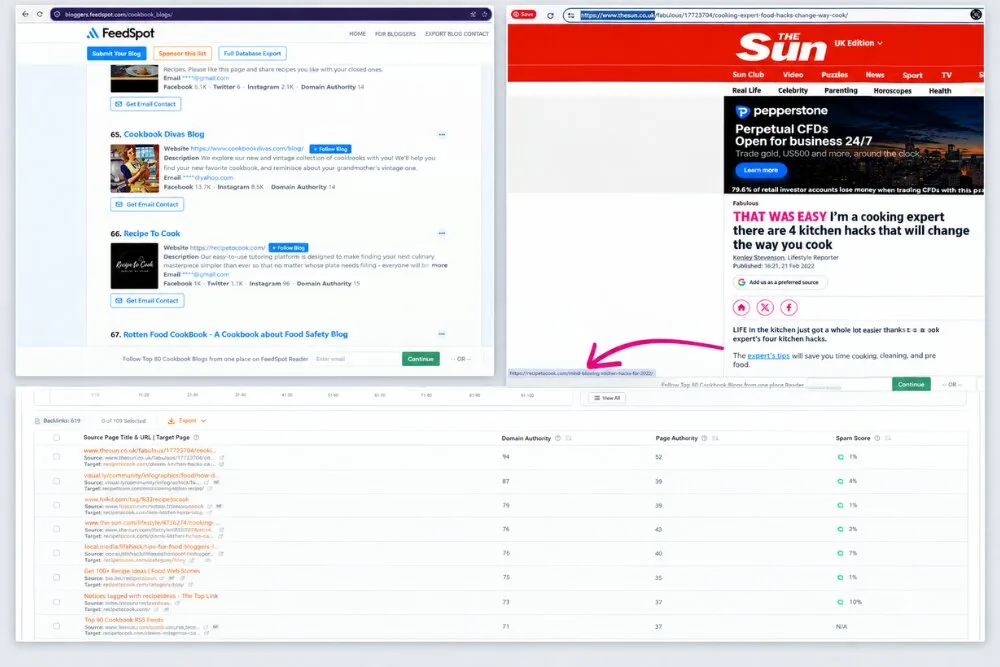Get email contact for Recipe To Cook
The image size is (1000, 667).
tap(147, 300)
